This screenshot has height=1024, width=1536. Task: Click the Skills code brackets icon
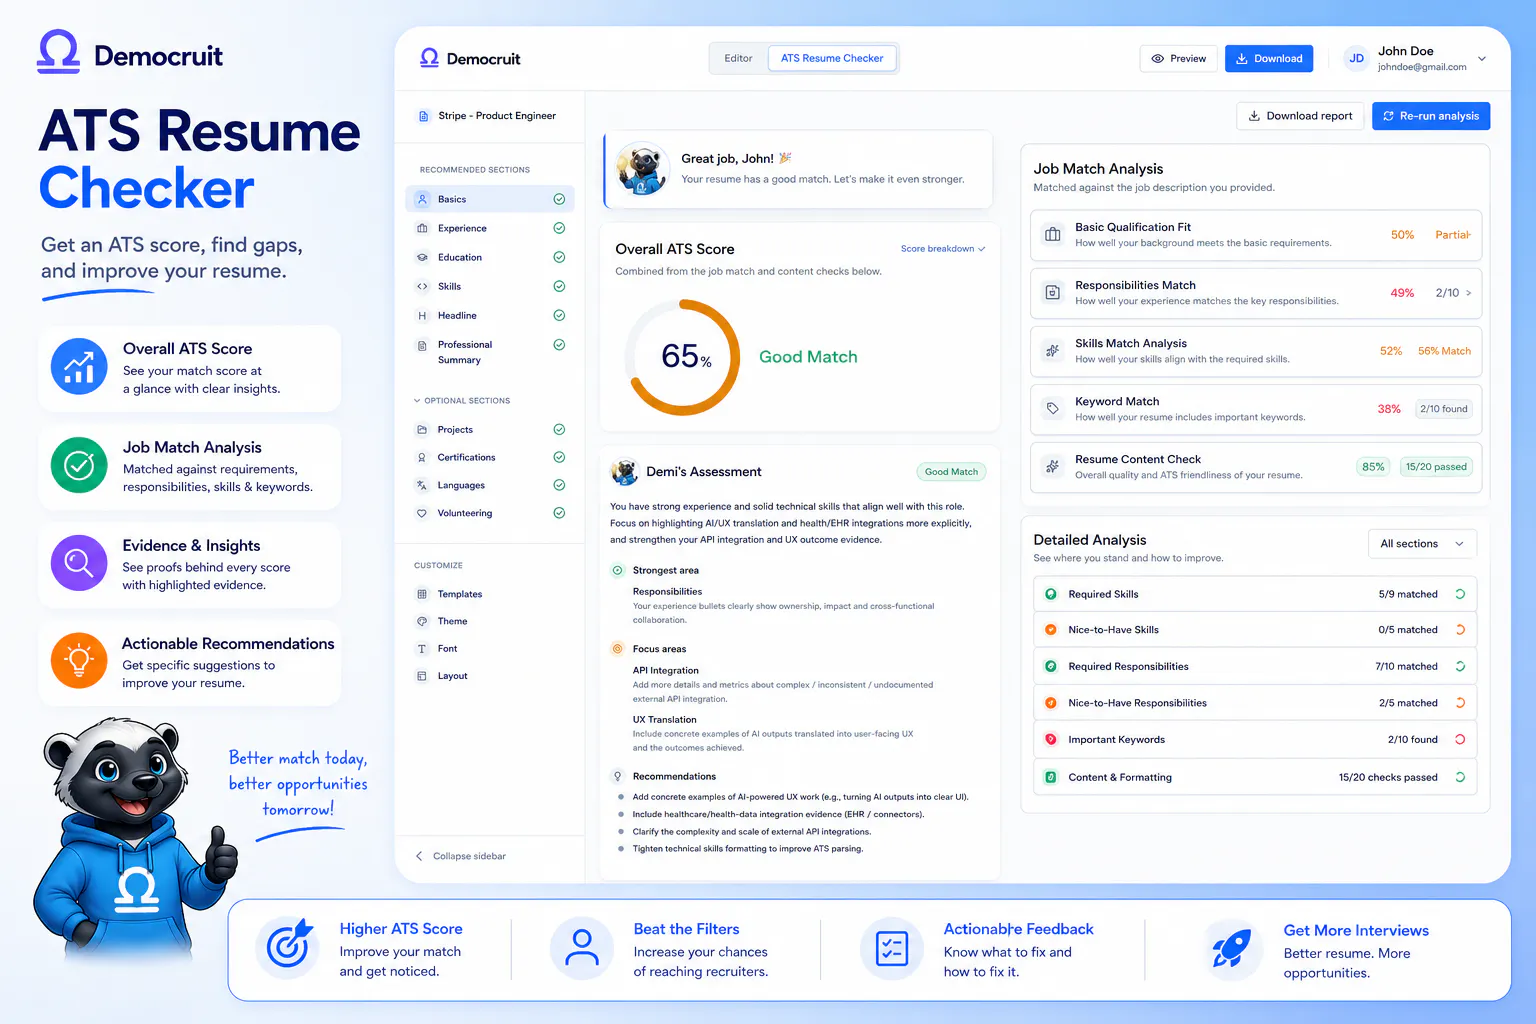coord(422,286)
